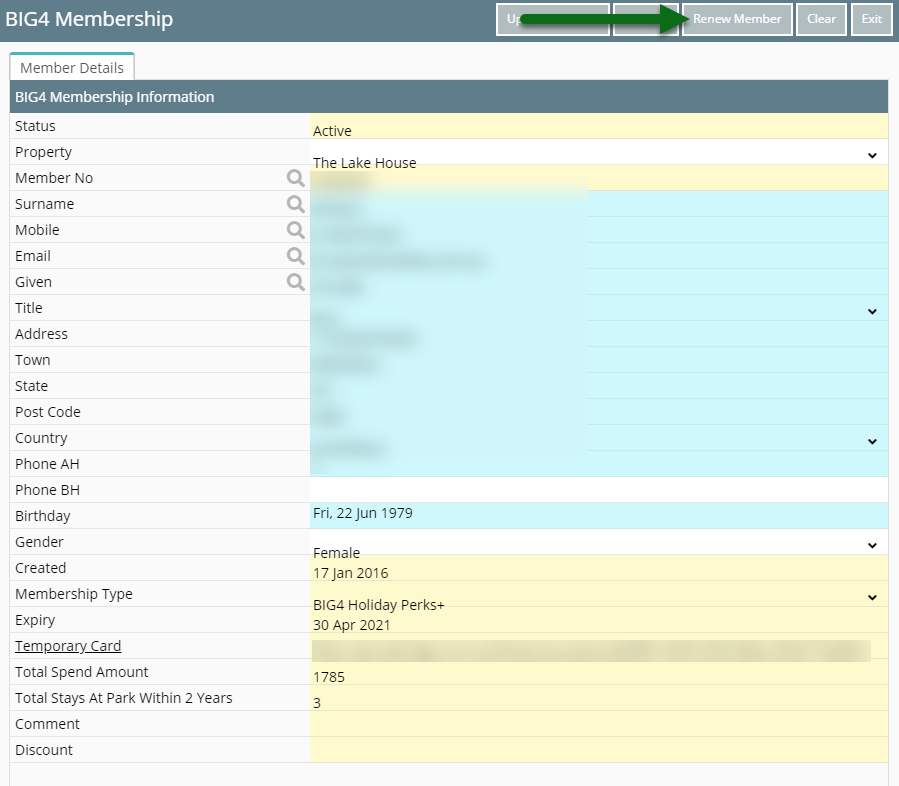This screenshot has height=786, width=899.
Task: Click the Given name input field
Action: (599, 282)
